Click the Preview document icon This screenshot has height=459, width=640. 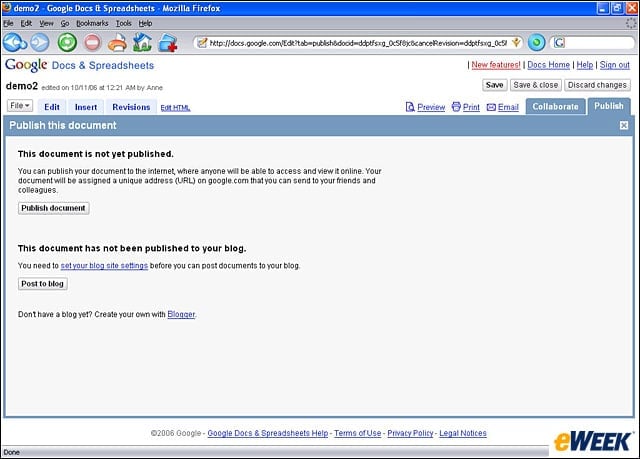click(410, 107)
